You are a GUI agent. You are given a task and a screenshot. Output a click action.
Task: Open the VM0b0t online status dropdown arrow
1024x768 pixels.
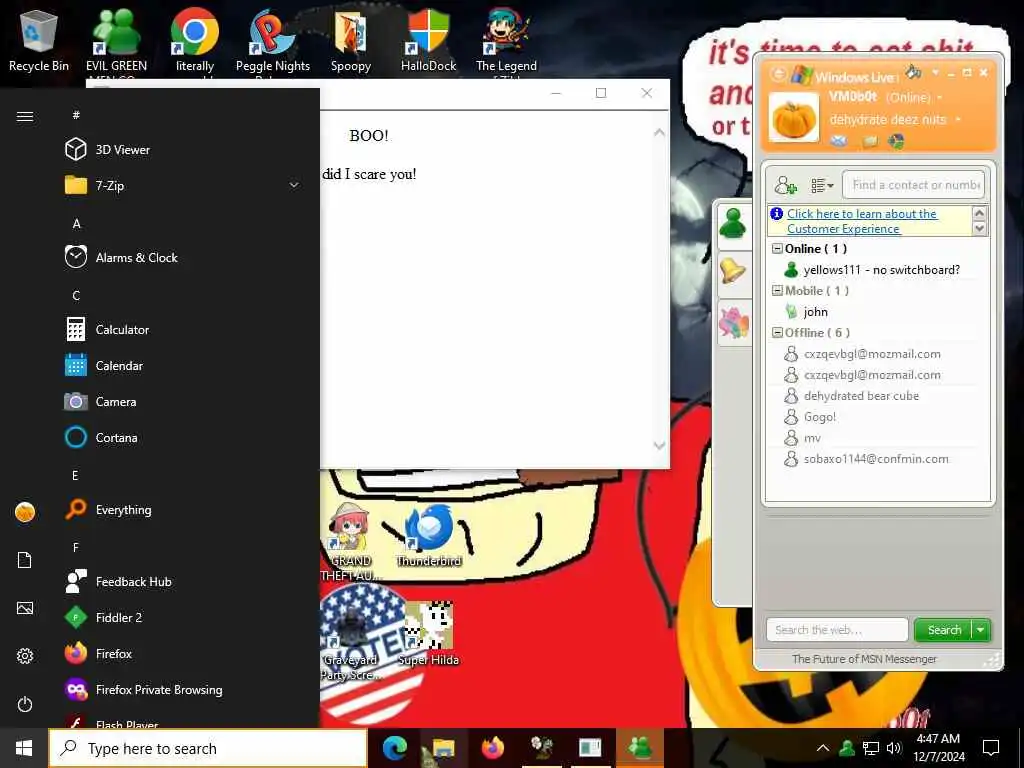[940, 97]
